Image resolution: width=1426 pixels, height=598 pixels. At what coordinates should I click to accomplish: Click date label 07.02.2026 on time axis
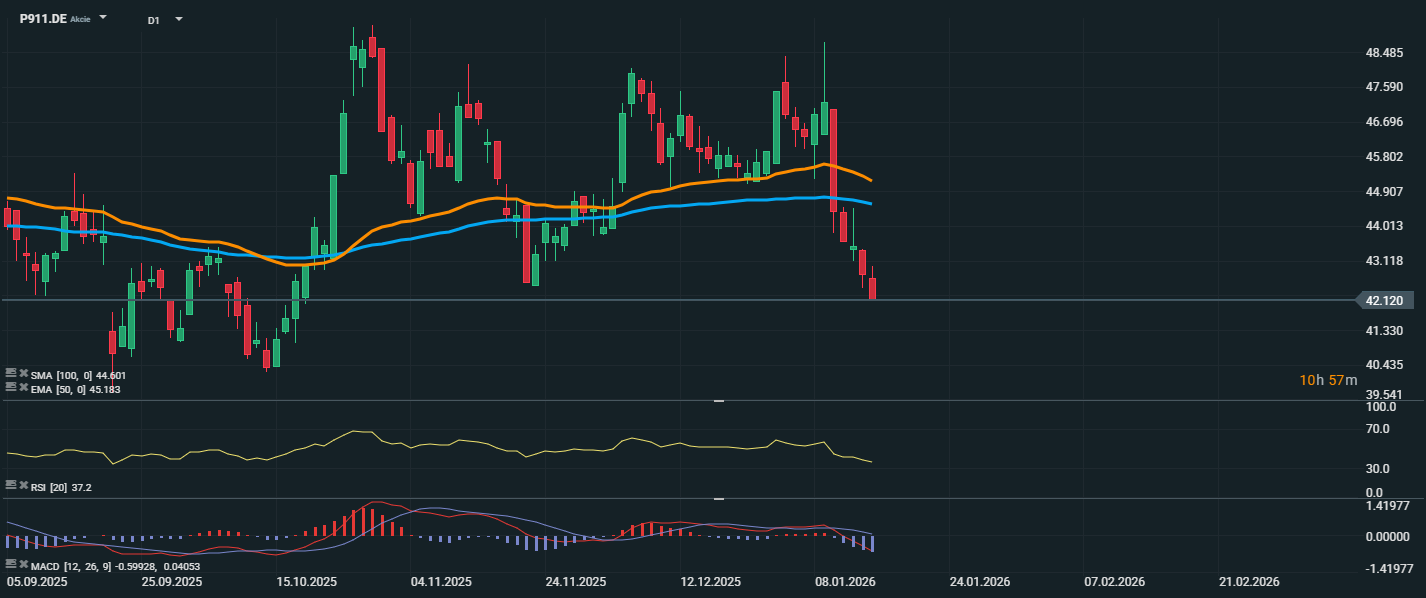tap(1115, 581)
